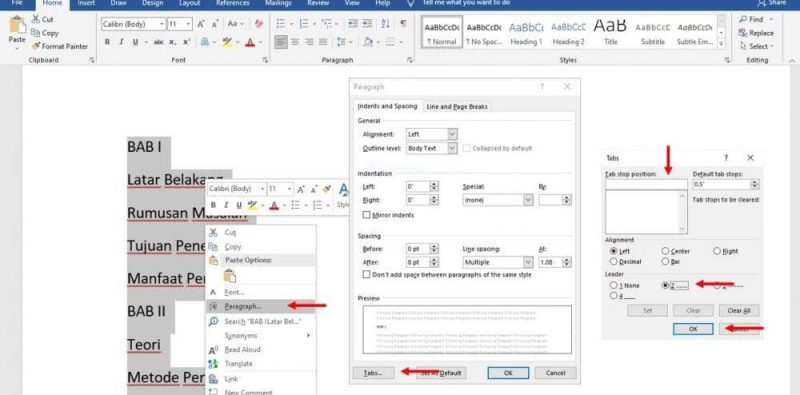Choose Paragraph... from the context menu

260,306
